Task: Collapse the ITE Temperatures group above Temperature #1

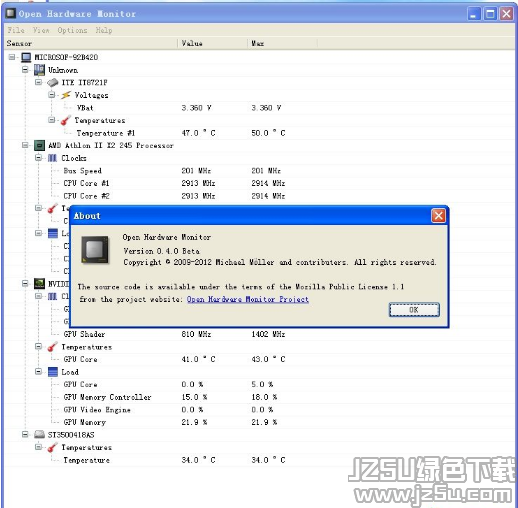Action: (x=52, y=120)
